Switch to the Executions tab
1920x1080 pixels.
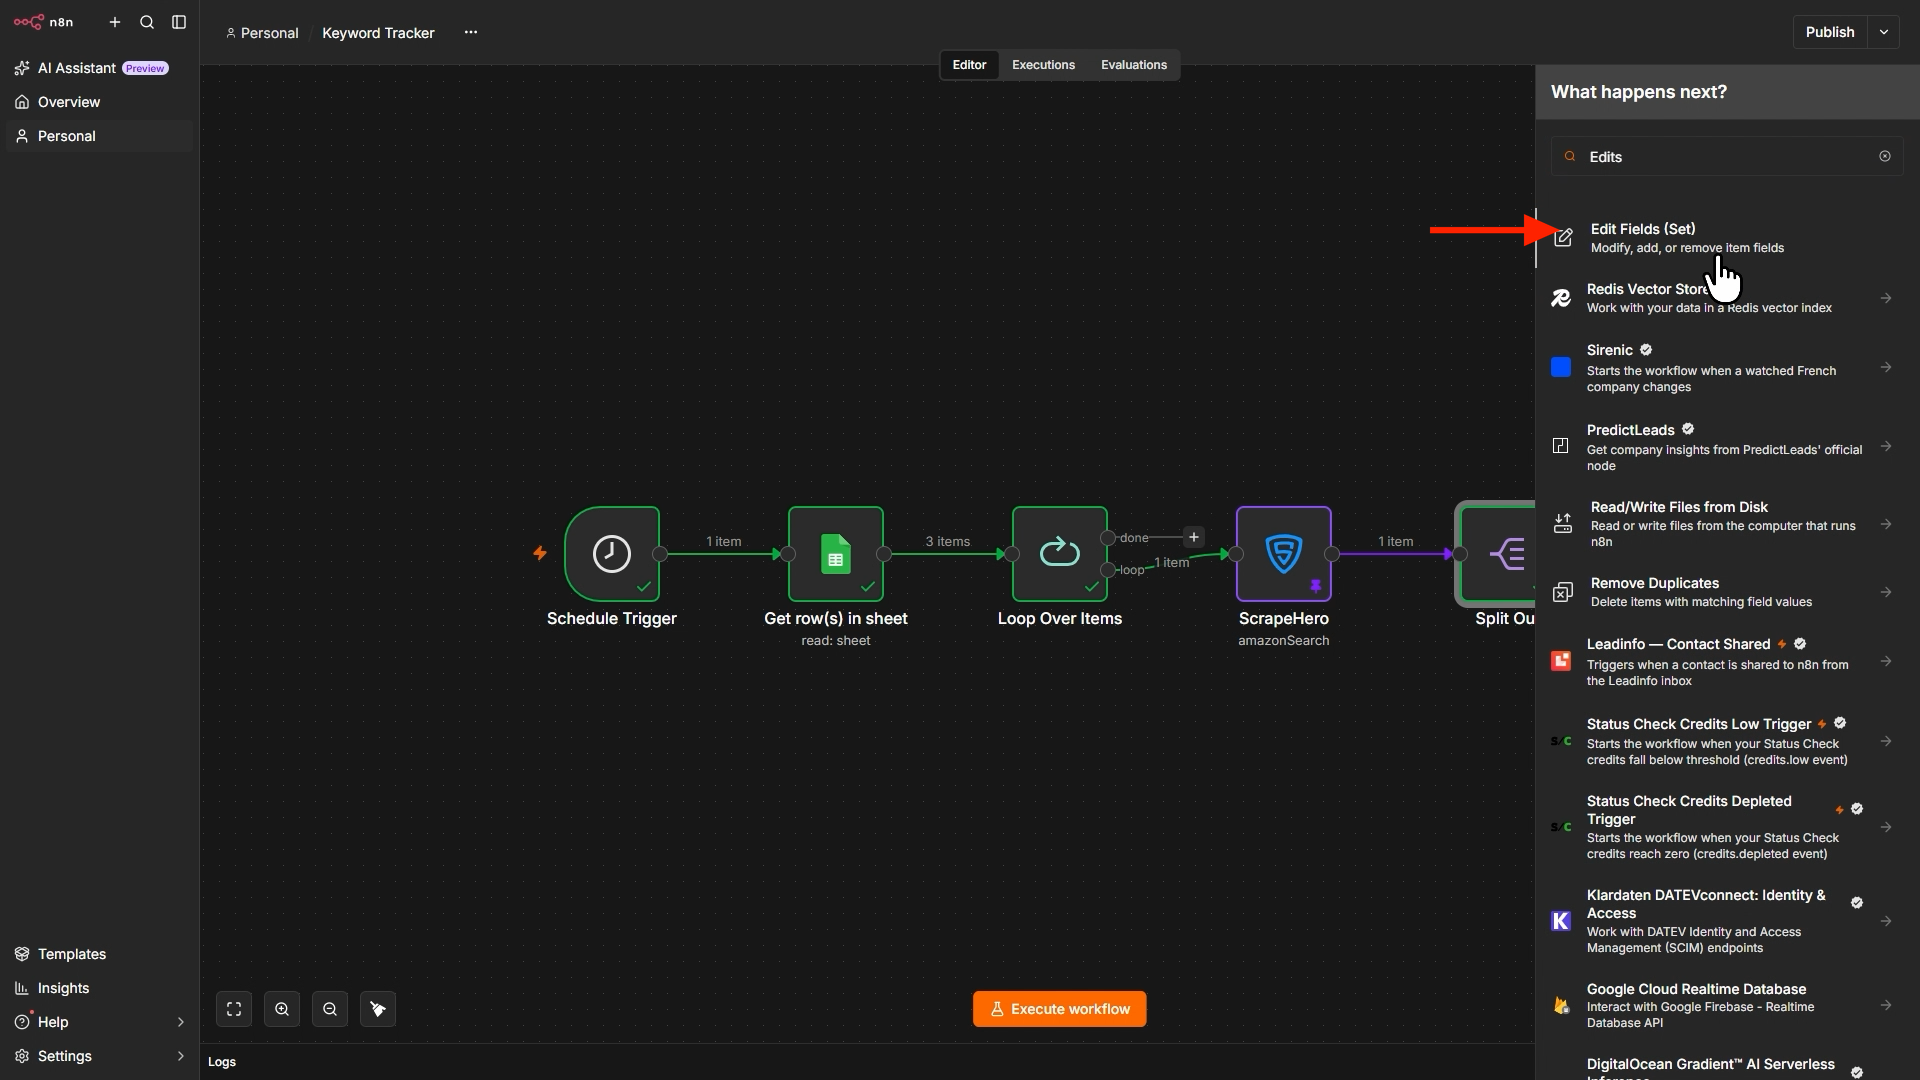coord(1043,65)
